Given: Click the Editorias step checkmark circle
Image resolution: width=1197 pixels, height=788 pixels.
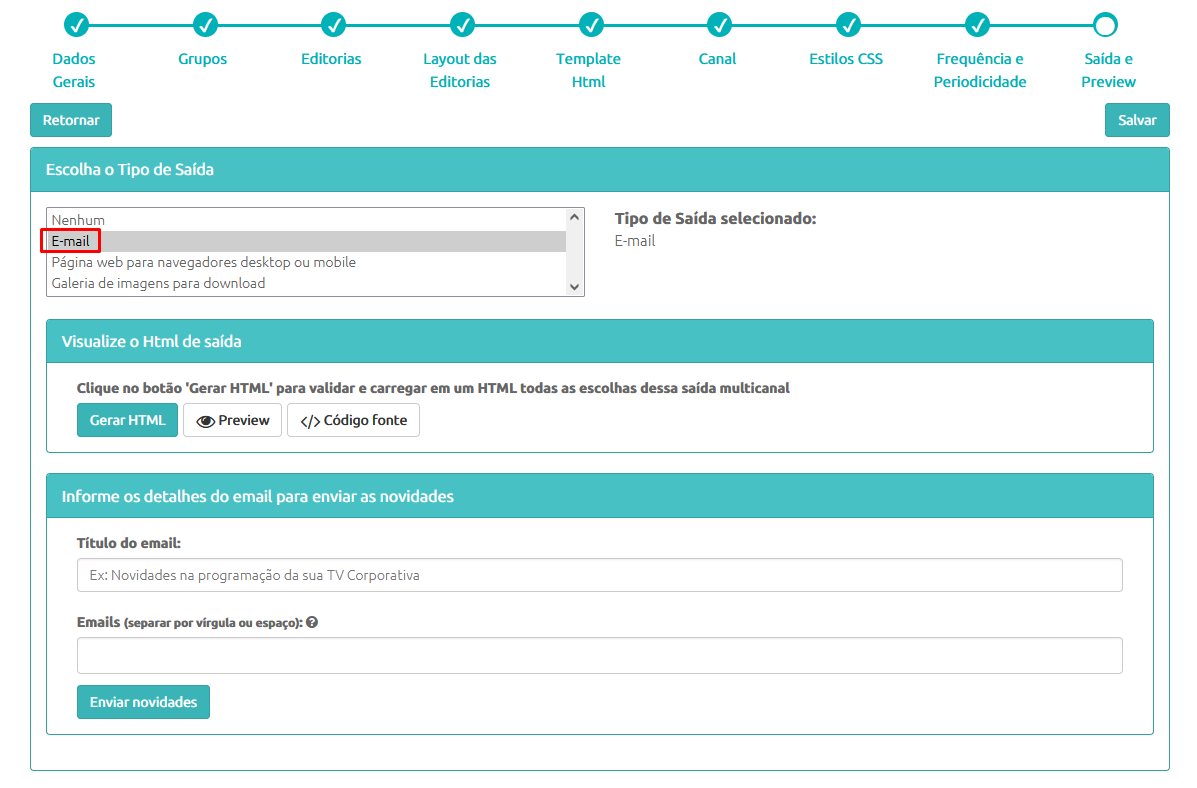Looking at the screenshot, I should [x=334, y=25].
